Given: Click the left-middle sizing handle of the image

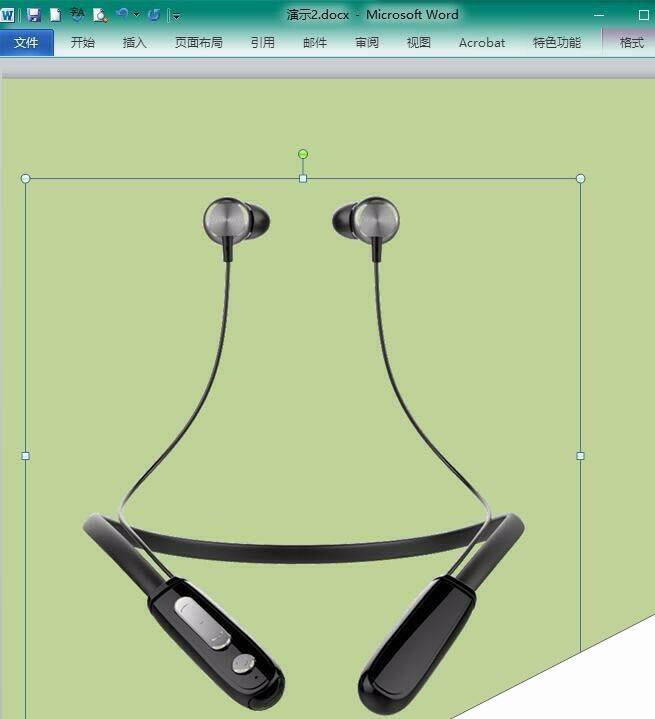Looking at the screenshot, I should [x=26, y=456].
